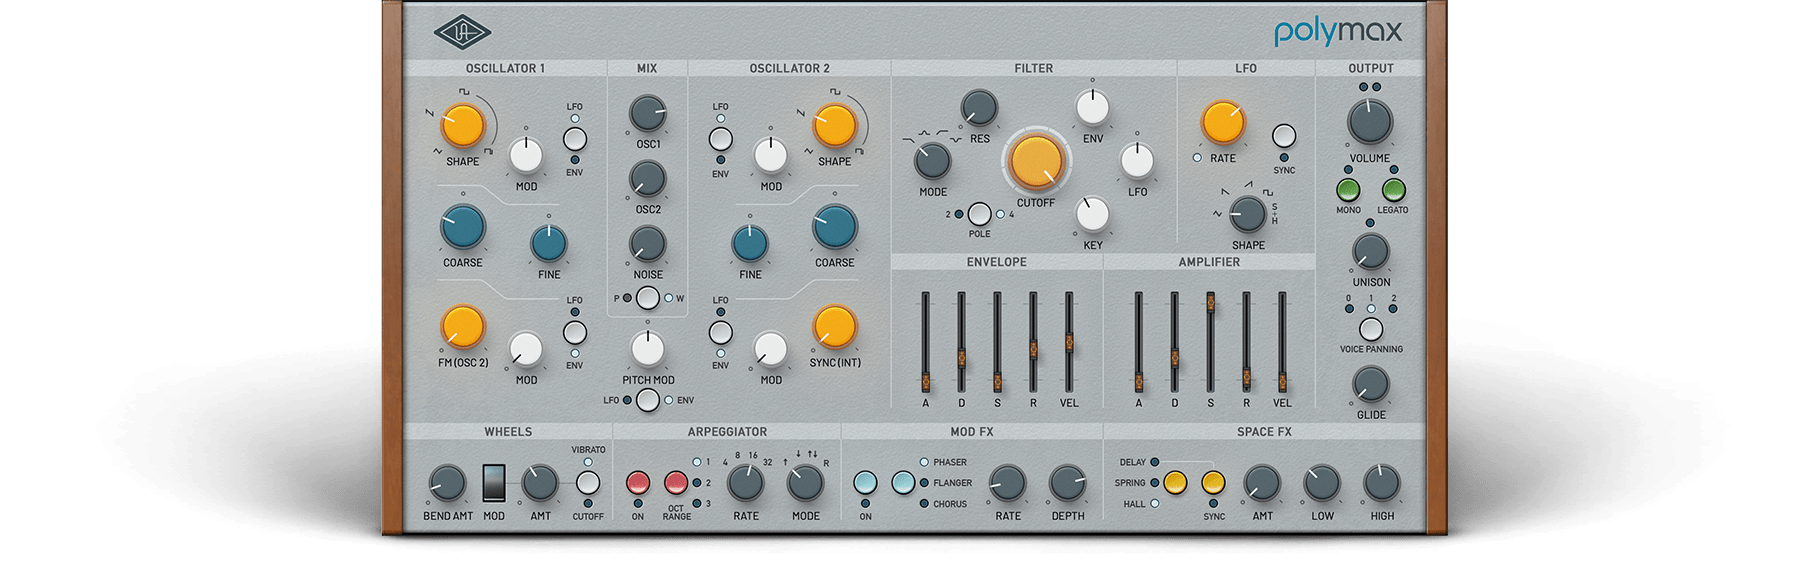This screenshot has width=1805, height=561.
Task: Toggle the Mod FX On button
Action: point(865,484)
